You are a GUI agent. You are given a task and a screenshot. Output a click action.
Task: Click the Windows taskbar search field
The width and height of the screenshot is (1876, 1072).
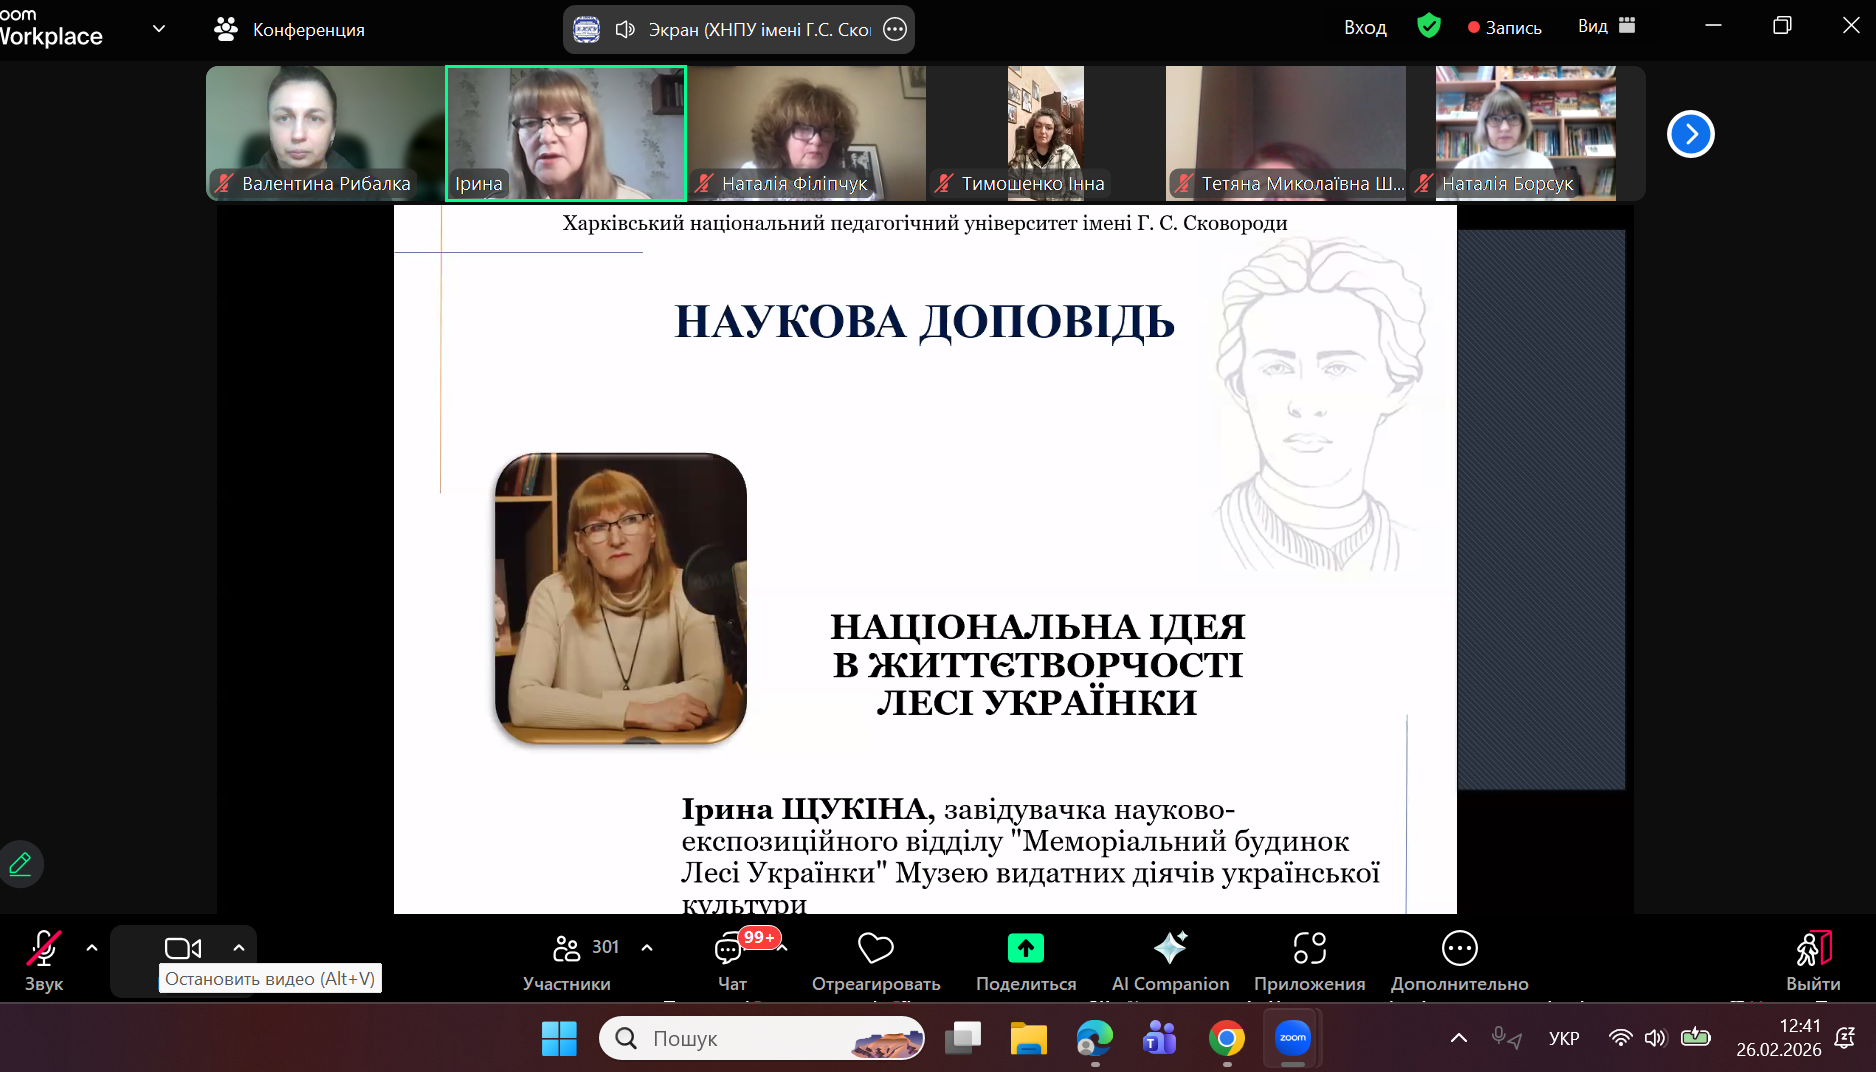pos(760,1039)
